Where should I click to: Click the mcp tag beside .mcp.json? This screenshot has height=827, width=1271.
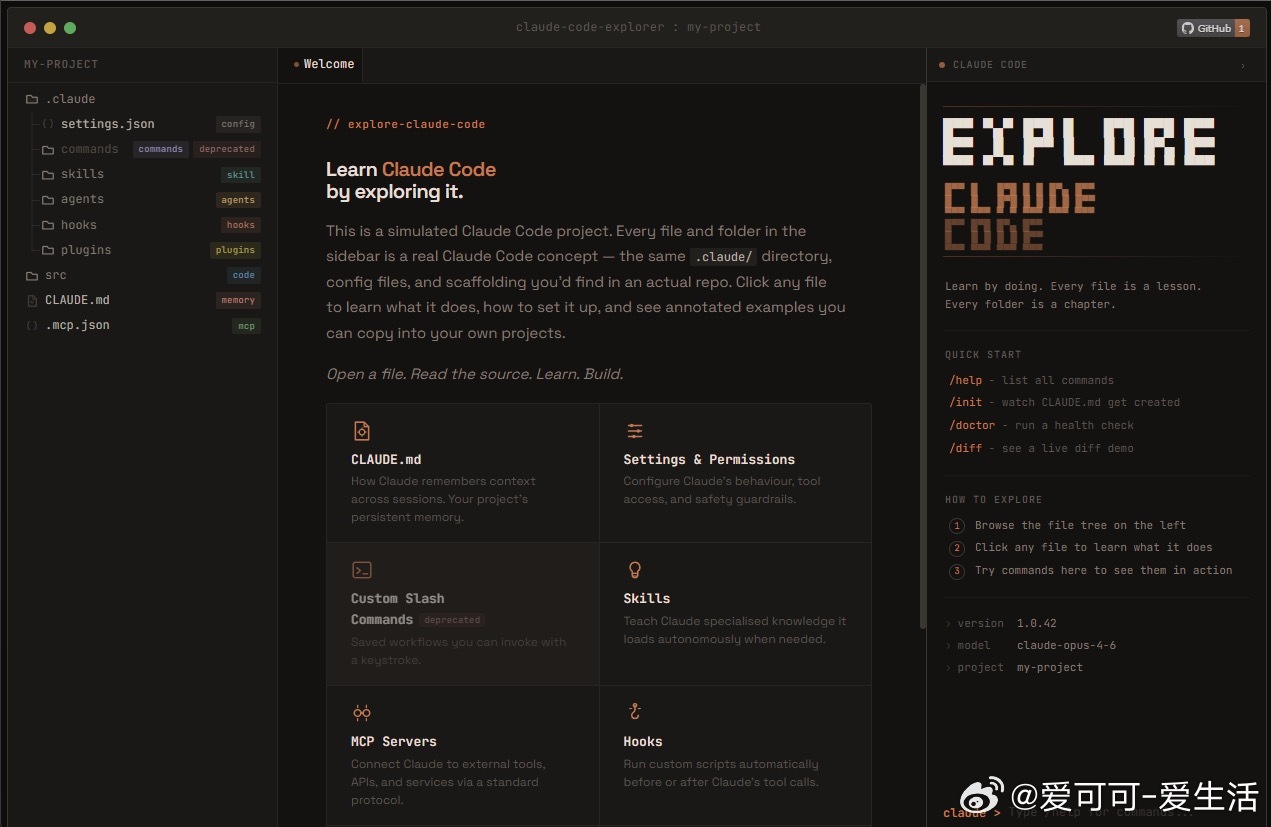[x=246, y=325]
